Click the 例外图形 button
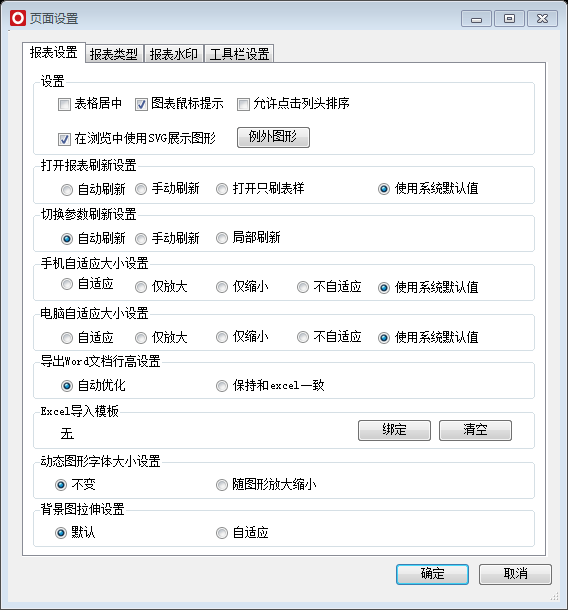The image size is (568, 610). (x=273, y=137)
